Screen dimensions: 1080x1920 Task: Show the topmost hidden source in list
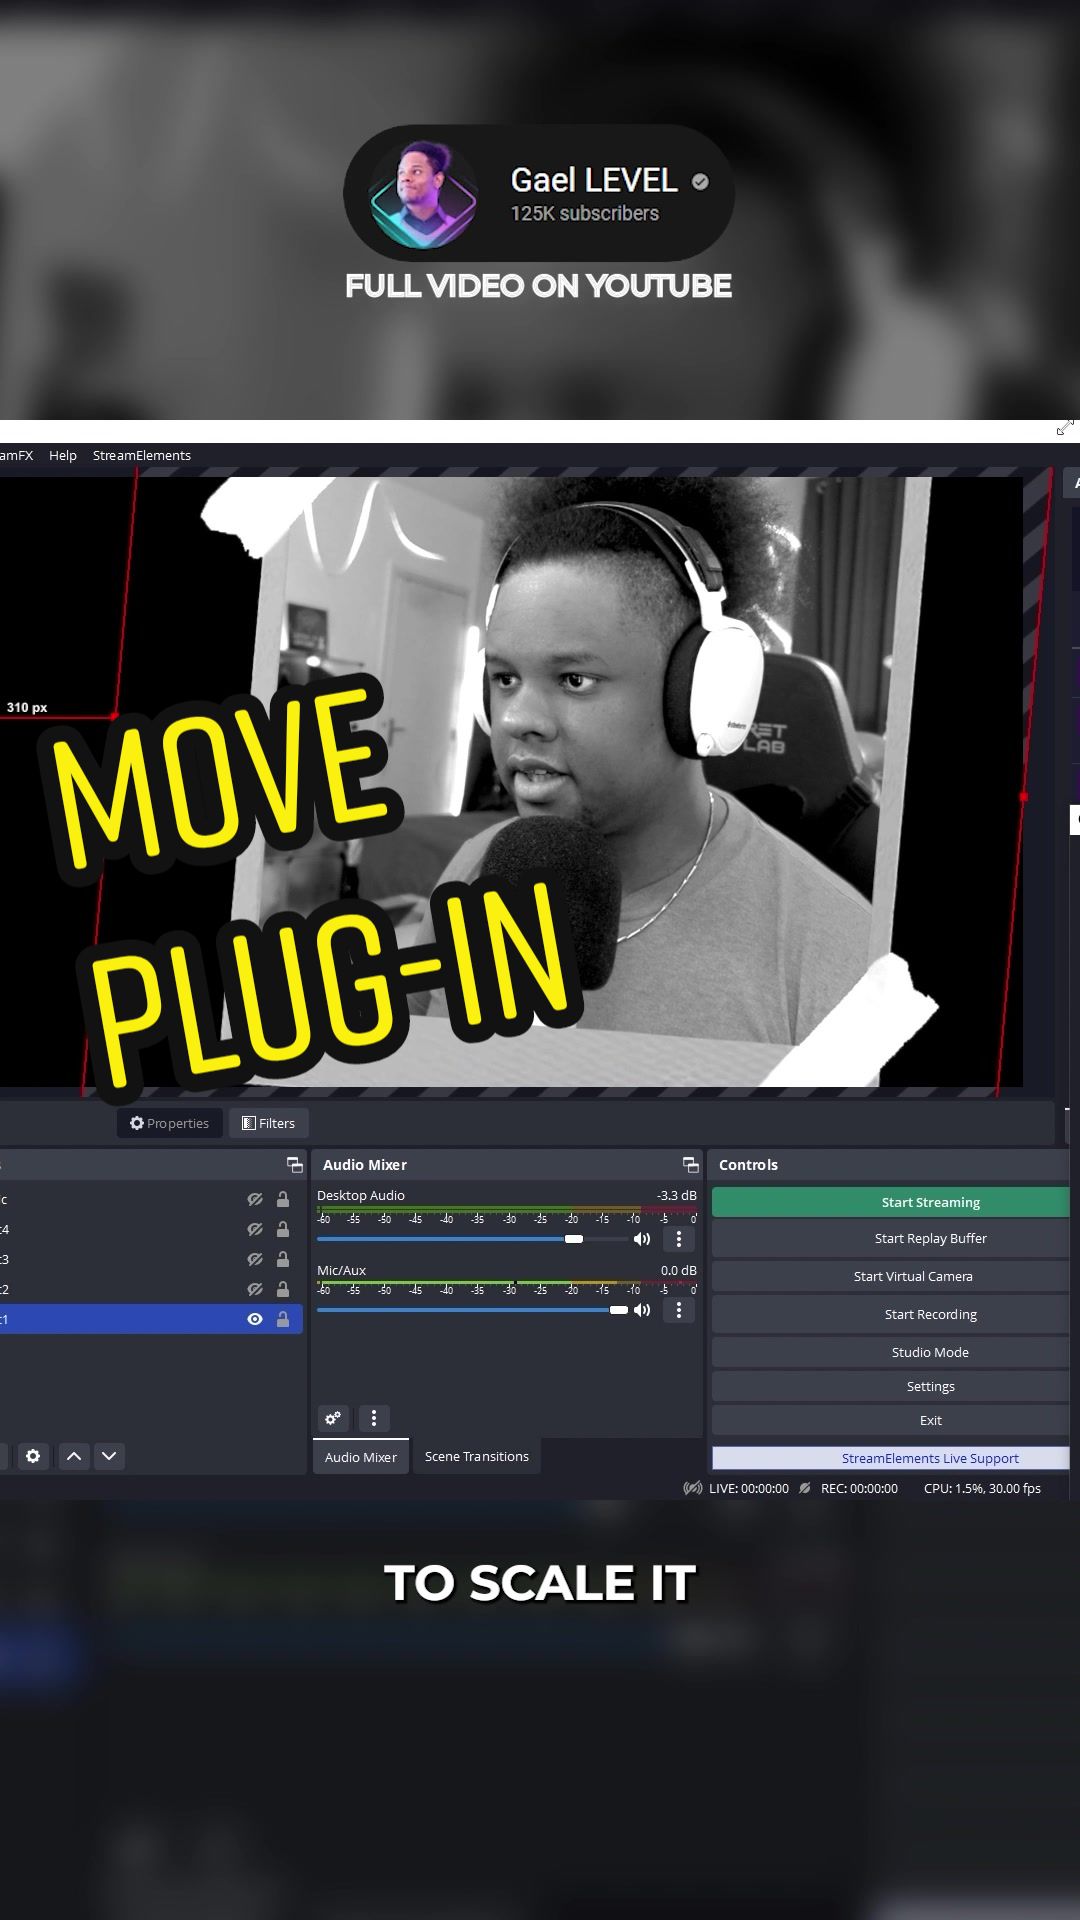pyautogui.click(x=255, y=1199)
